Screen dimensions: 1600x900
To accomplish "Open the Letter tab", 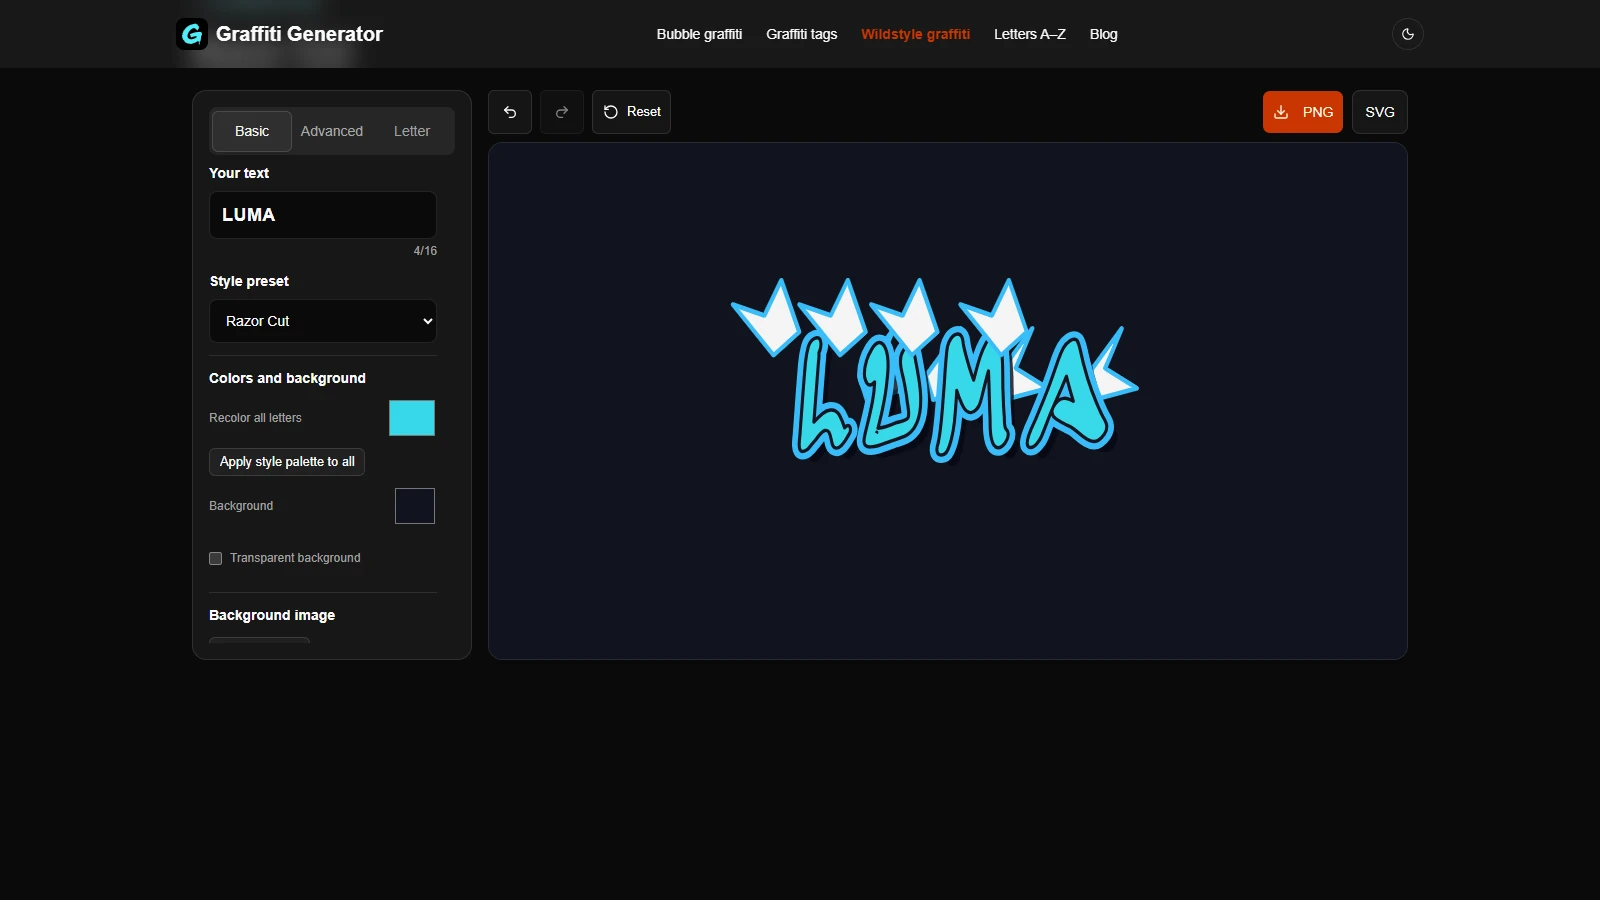I will coord(412,131).
